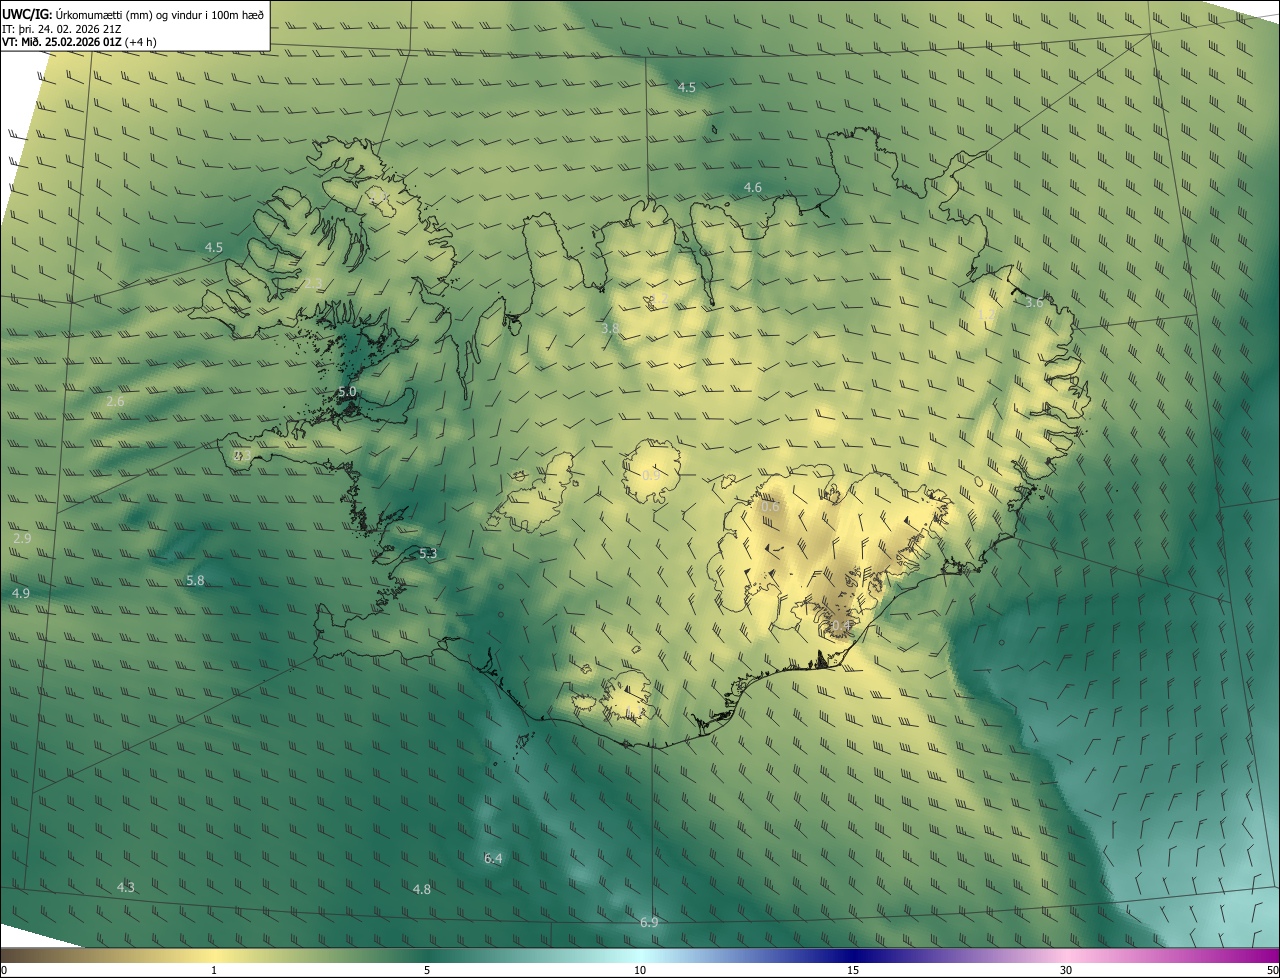This screenshot has height=978, width=1280.
Task: Click the 3.8 value in north Iceland
Action: coord(610,328)
